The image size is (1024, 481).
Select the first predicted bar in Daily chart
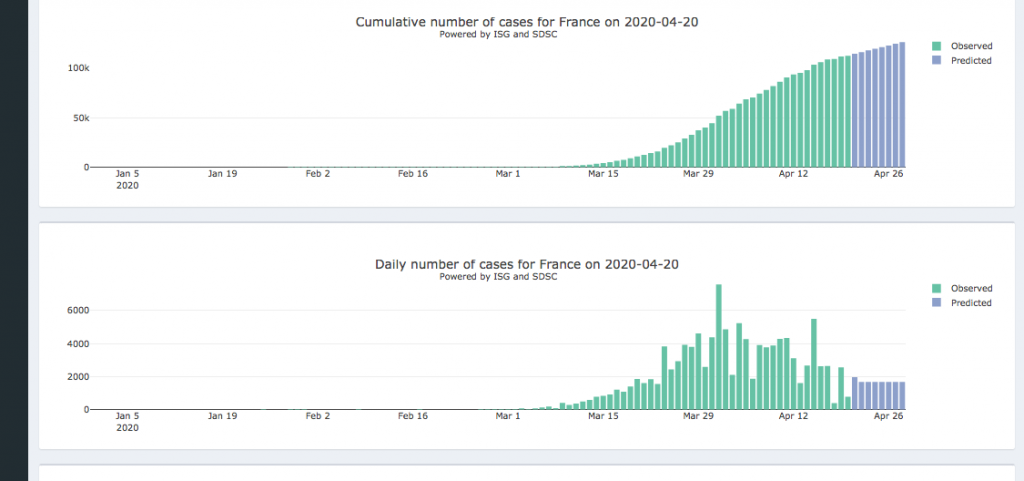[x=854, y=393]
